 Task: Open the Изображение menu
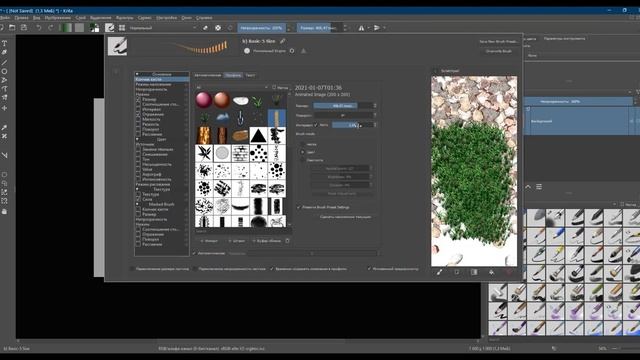[58, 18]
